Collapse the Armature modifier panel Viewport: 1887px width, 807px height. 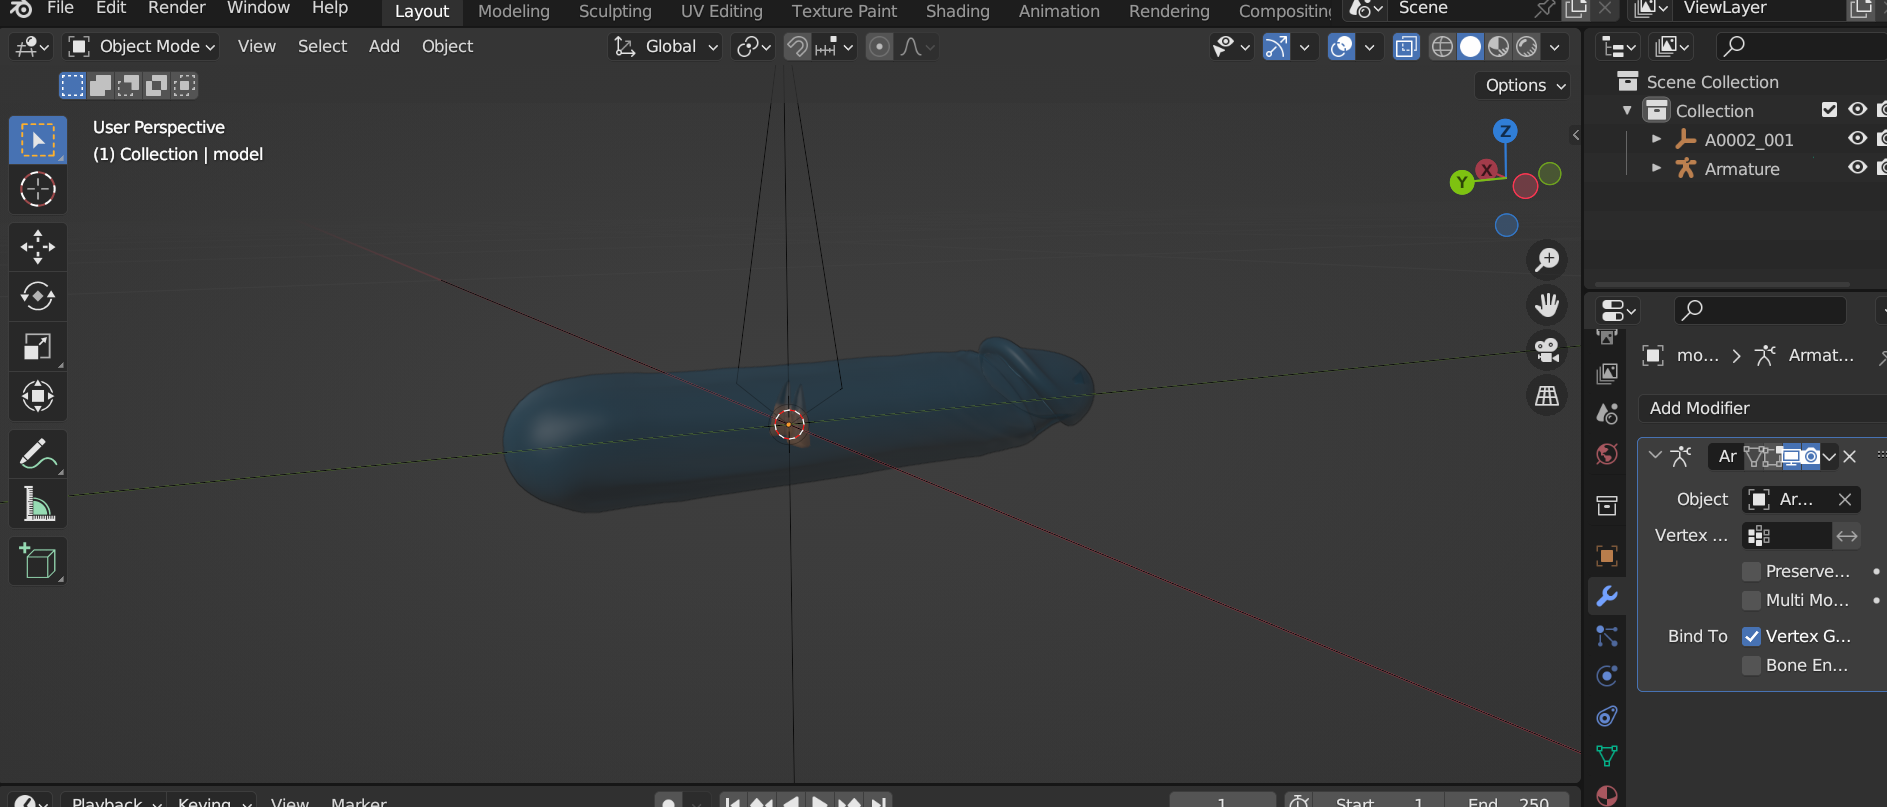click(1655, 456)
